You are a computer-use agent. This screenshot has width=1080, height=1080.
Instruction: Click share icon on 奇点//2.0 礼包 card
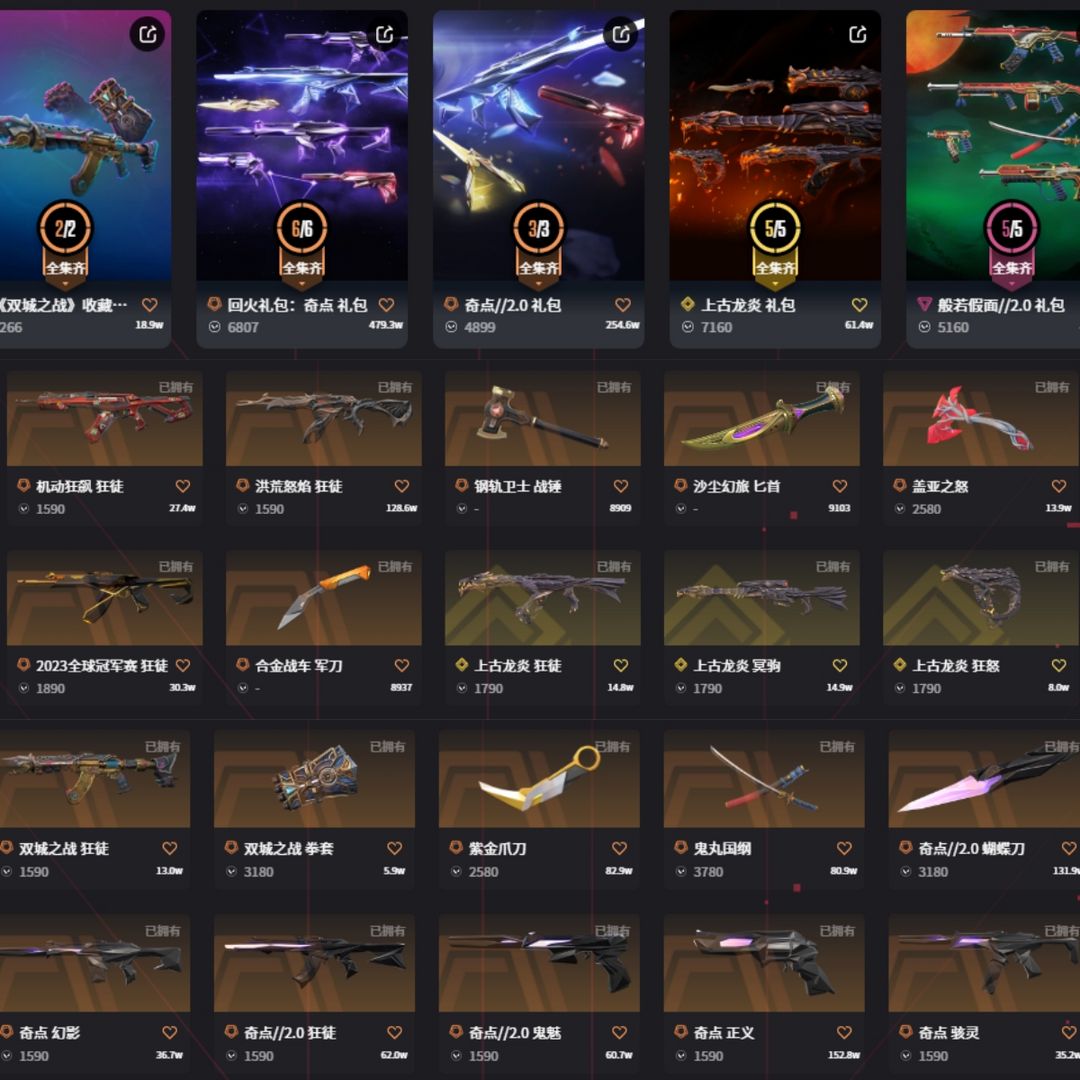coord(621,34)
